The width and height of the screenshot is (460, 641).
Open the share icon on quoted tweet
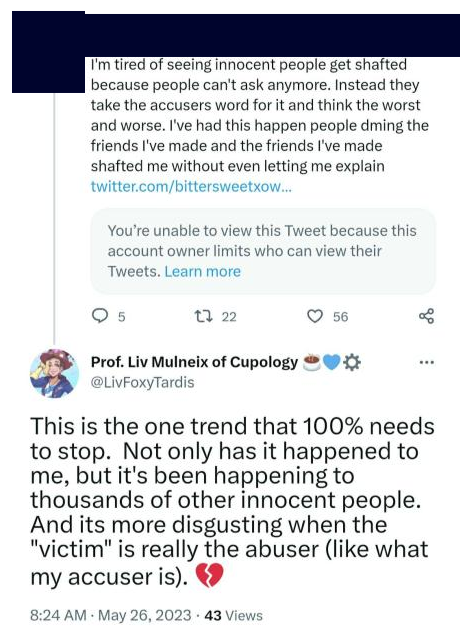[426, 316]
